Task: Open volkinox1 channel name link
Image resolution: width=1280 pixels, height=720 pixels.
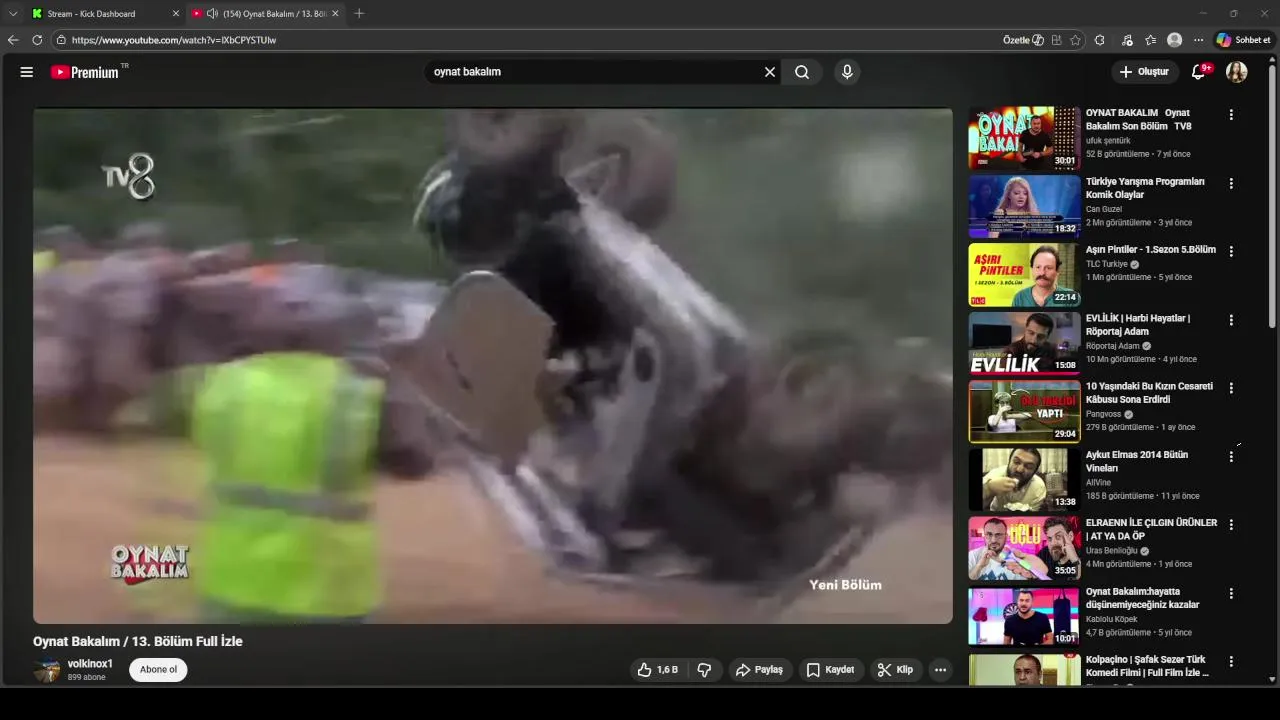Action: pyautogui.click(x=90, y=664)
